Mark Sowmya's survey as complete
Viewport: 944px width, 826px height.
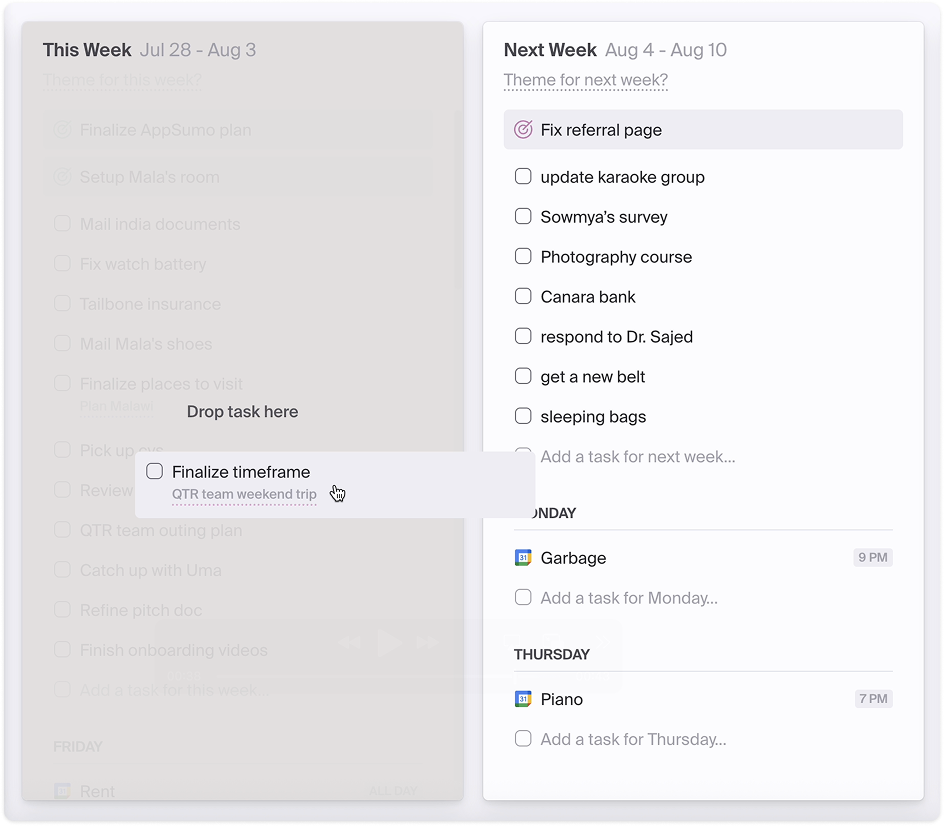(523, 217)
